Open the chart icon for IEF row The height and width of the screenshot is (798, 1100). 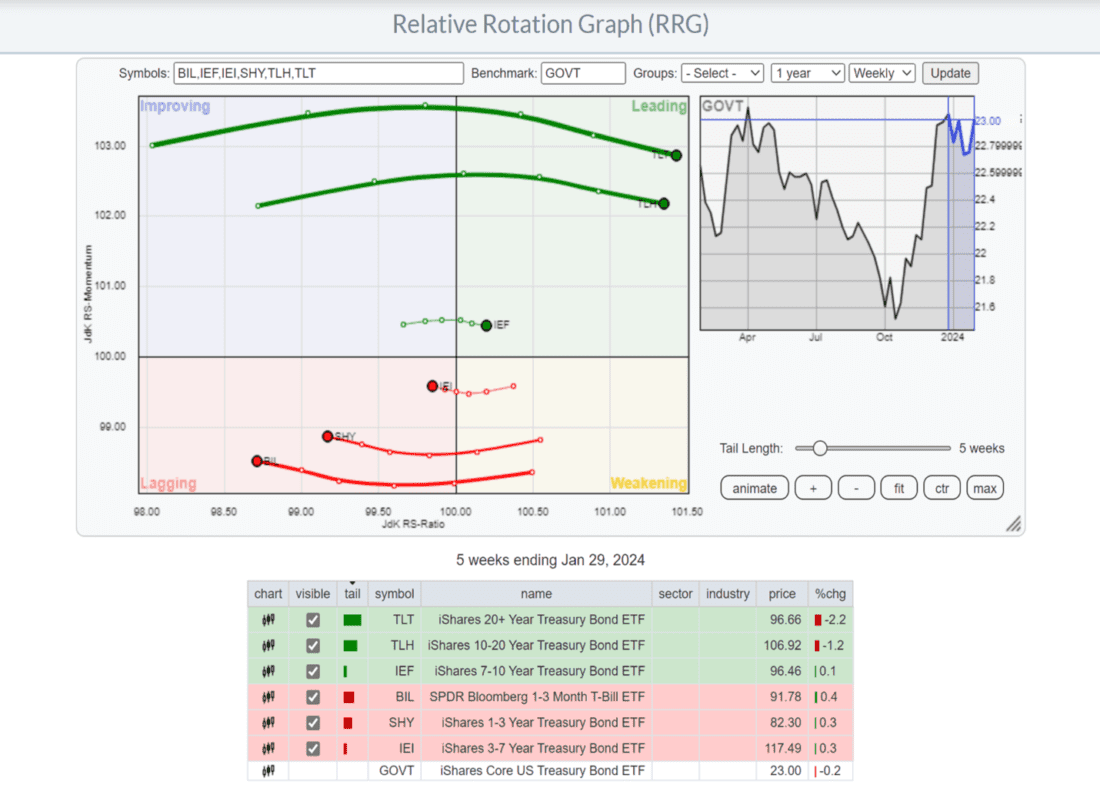(x=268, y=672)
